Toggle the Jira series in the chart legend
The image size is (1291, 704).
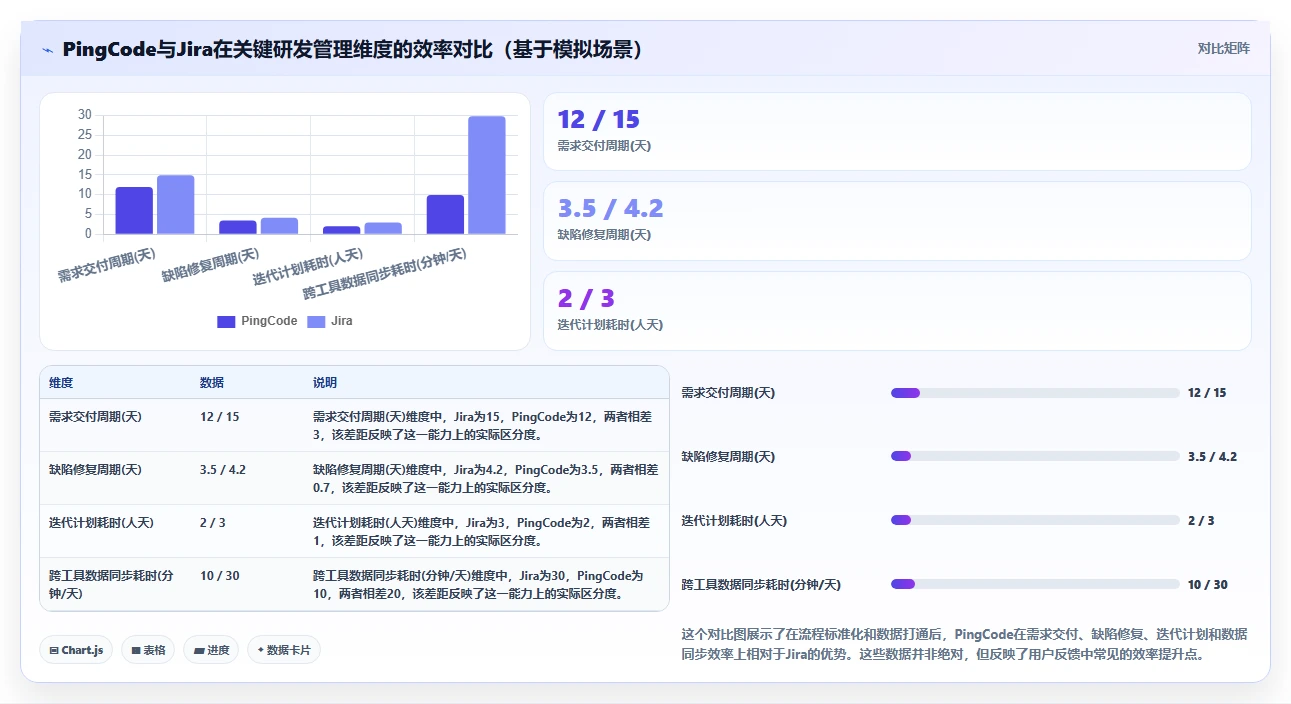coord(329,321)
